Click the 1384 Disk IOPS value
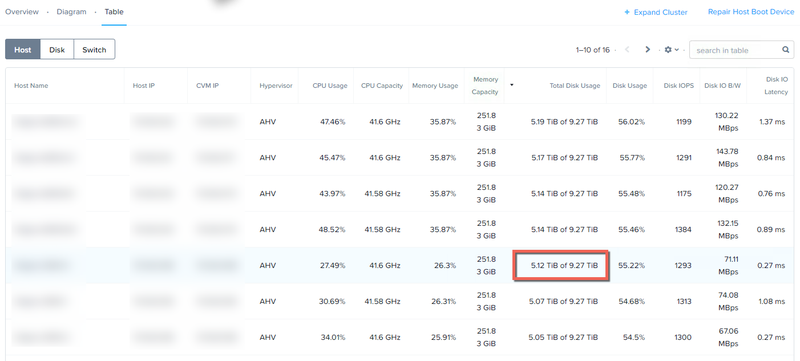The width and height of the screenshot is (800, 361). coord(683,229)
